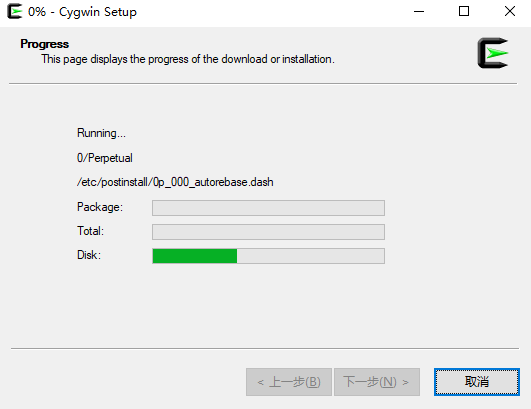Click the Progress heading text

pyautogui.click(x=44, y=44)
